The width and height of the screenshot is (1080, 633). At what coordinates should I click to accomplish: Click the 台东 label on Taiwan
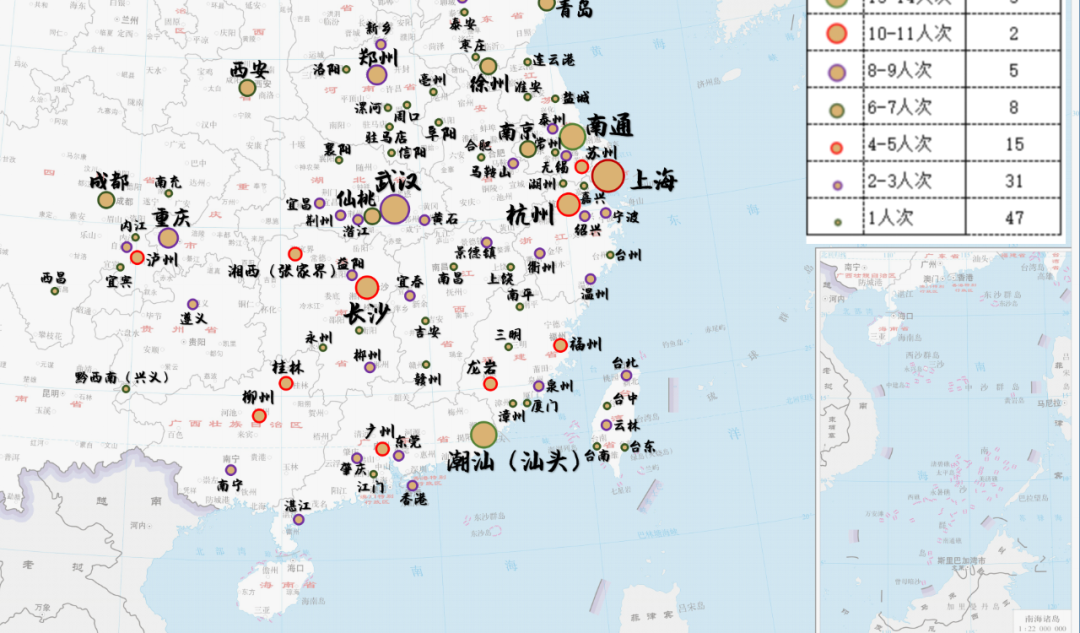pos(642,446)
